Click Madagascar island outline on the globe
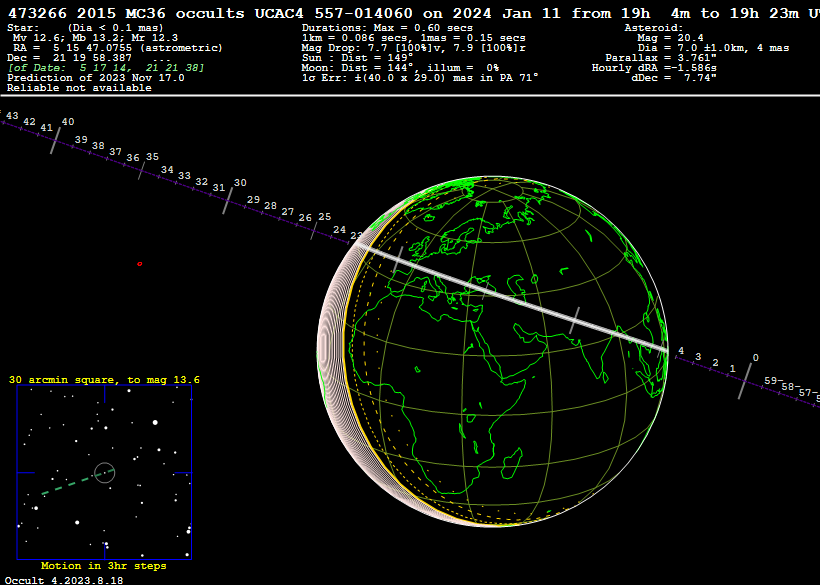This screenshot has width=820, height=585. pyautogui.click(x=512, y=464)
